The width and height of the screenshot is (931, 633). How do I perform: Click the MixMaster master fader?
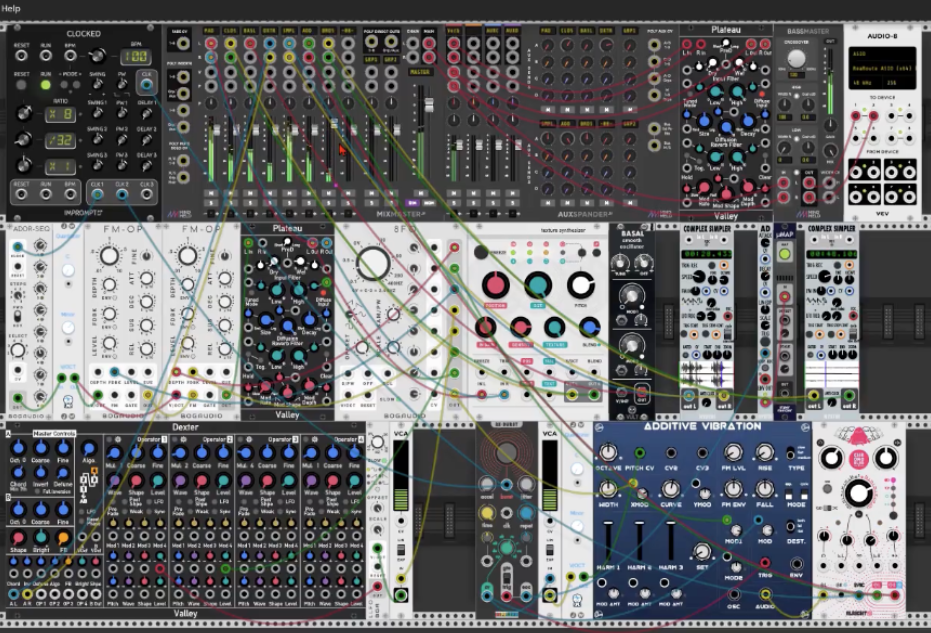[x=428, y=106]
